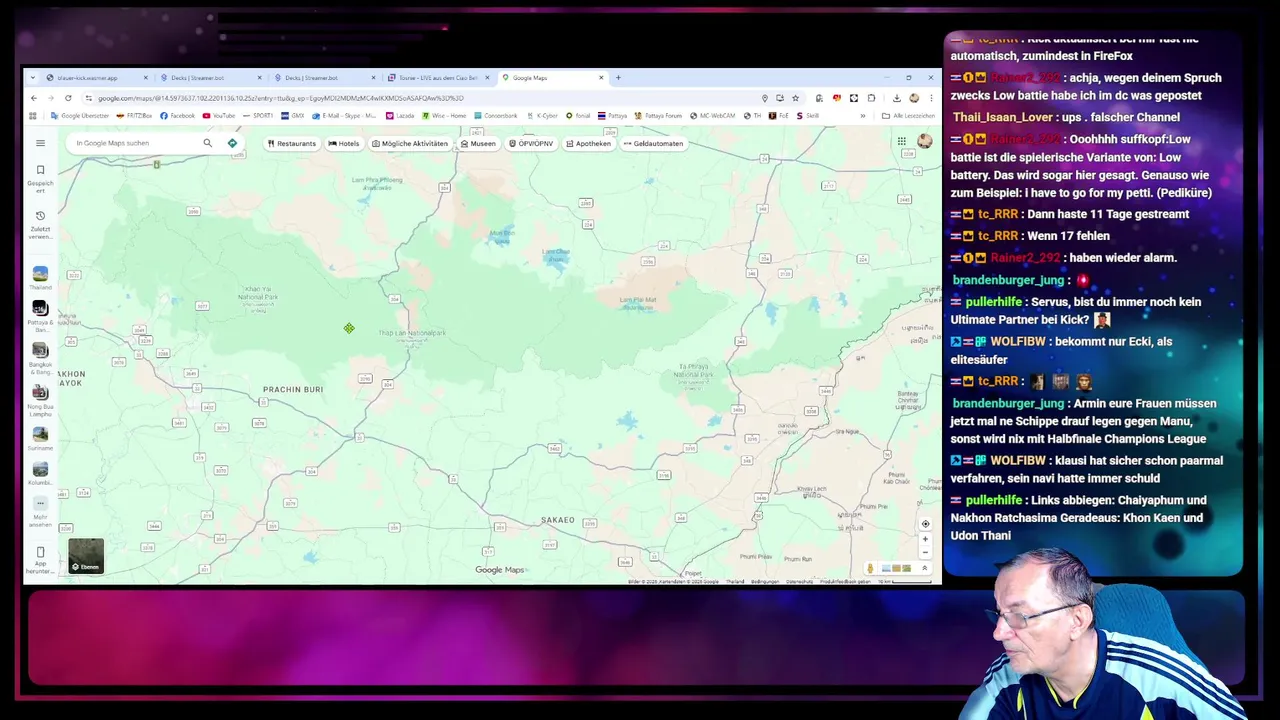Select the Geldautomaten chip
Screen dimensions: 1280x720
tap(653, 143)
